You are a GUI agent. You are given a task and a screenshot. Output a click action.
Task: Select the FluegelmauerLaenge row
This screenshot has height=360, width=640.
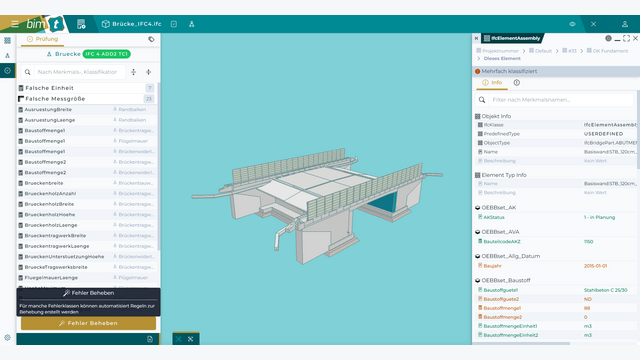pyautogui.click(x=86, y=278)
